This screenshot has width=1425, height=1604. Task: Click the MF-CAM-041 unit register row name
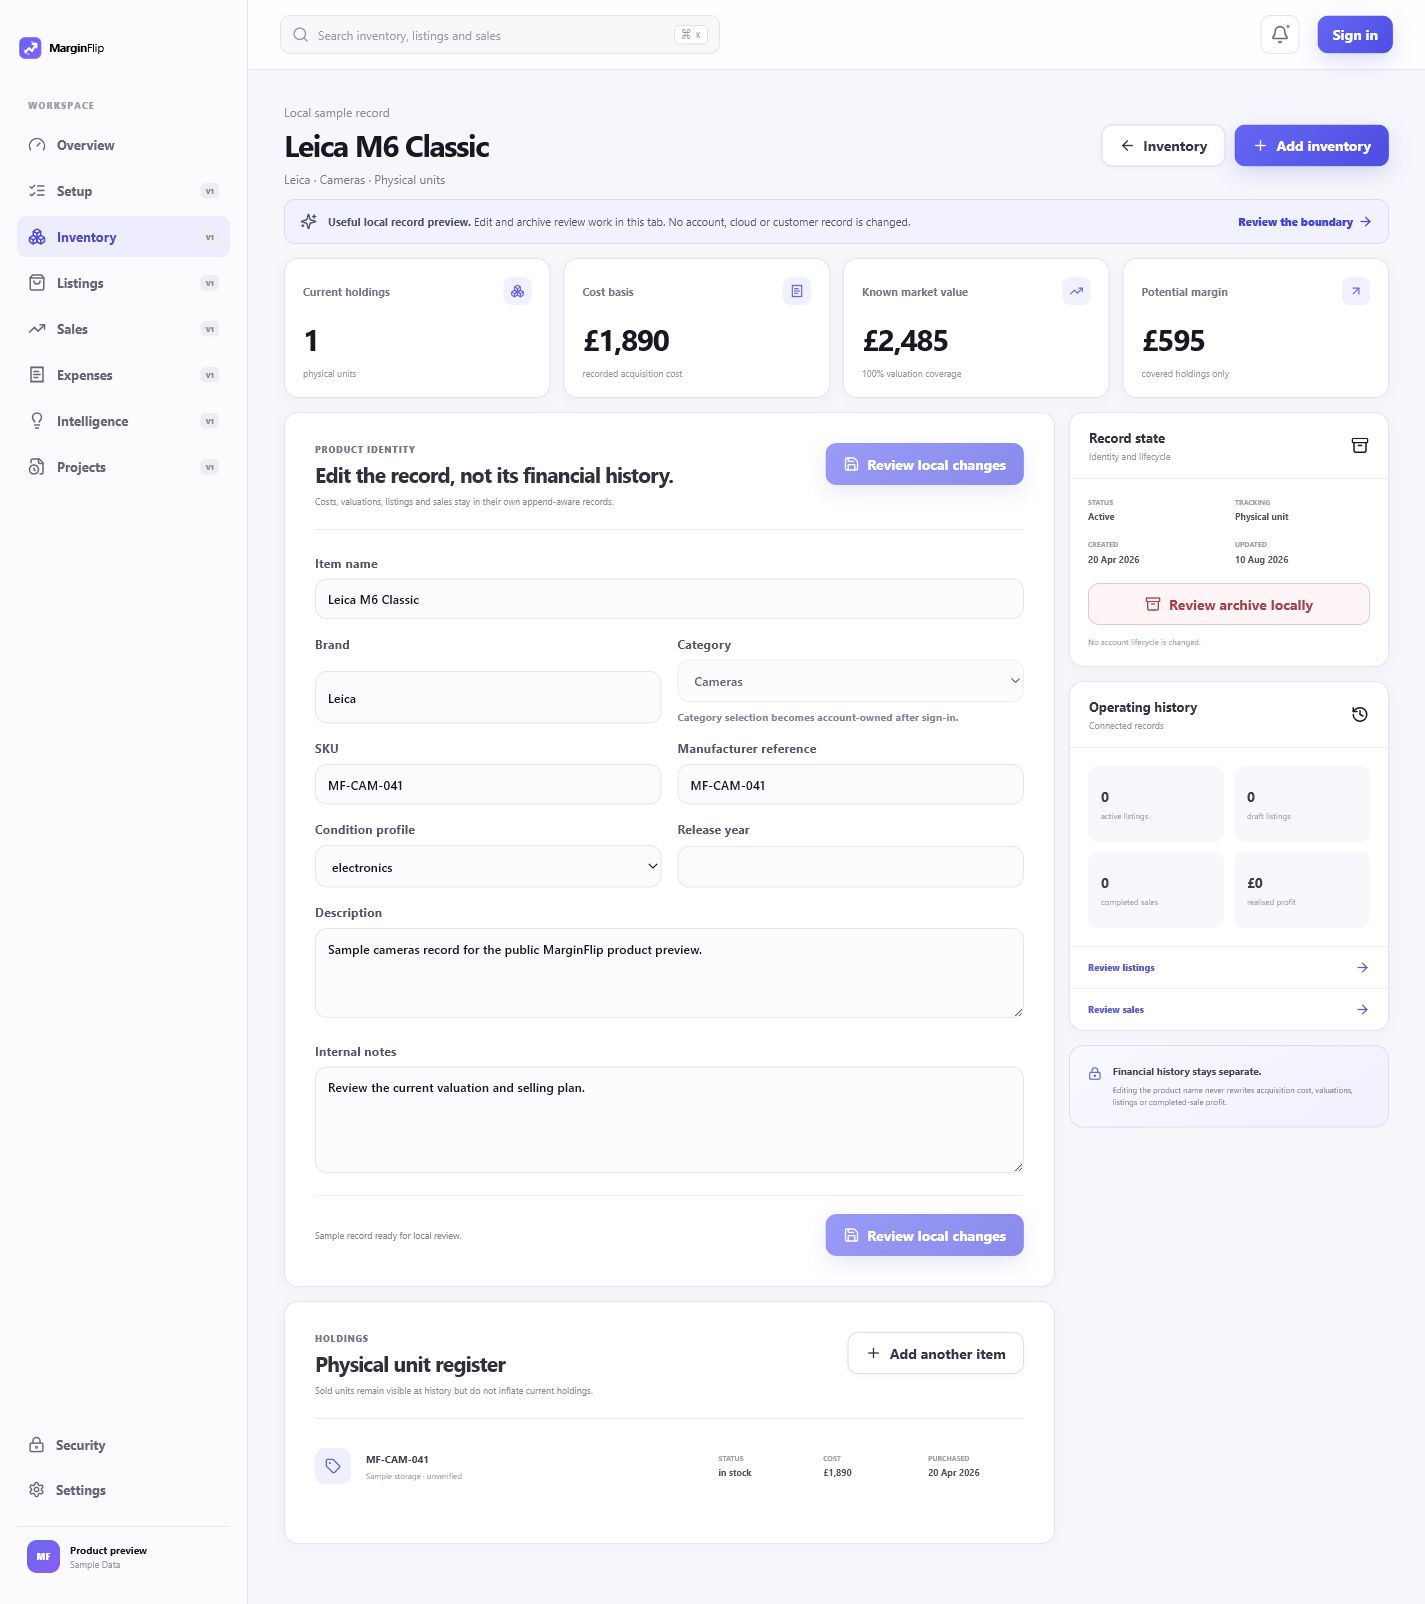pyautogui.click(x=397, y=1459)
